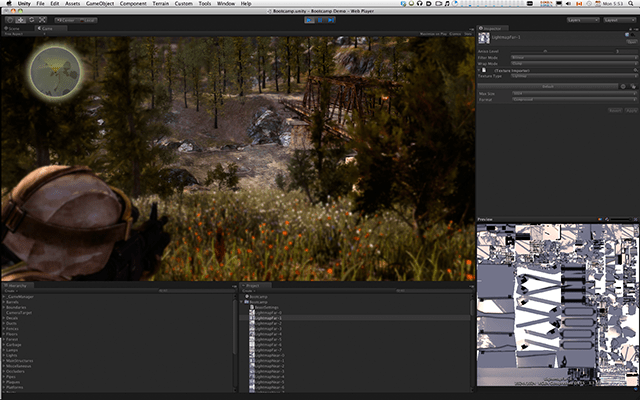Open the Filter Mode dropdown
The height and width of the screenshot is (400, 640).
[574, 58]
